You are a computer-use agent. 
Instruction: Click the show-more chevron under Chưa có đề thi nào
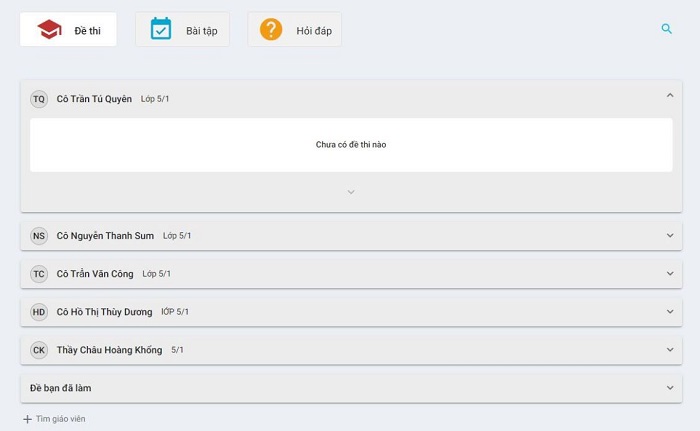coord(351,192)
